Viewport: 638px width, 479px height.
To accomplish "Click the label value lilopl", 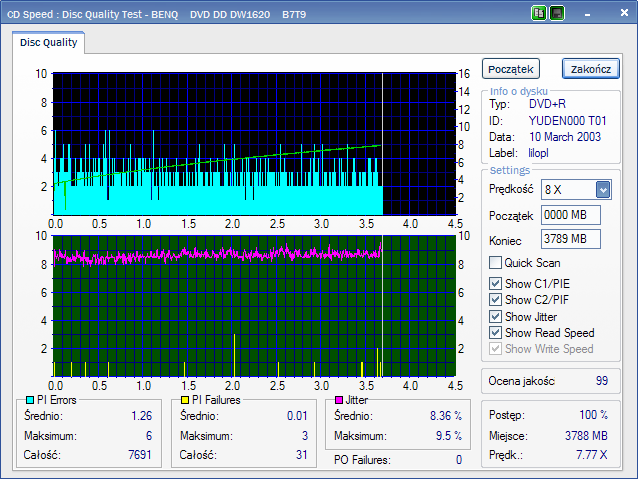I will click(x=538, y=153).
